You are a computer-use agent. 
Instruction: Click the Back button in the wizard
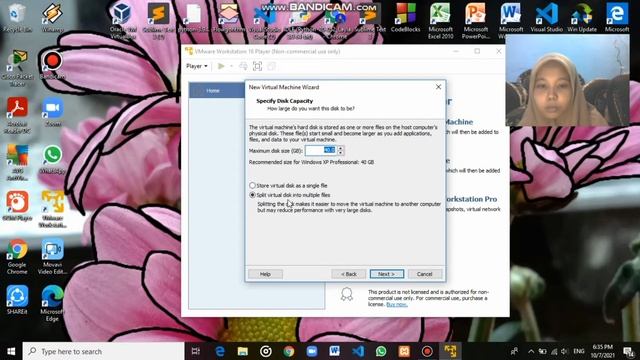pyautogui.click(x=349, y=274)
